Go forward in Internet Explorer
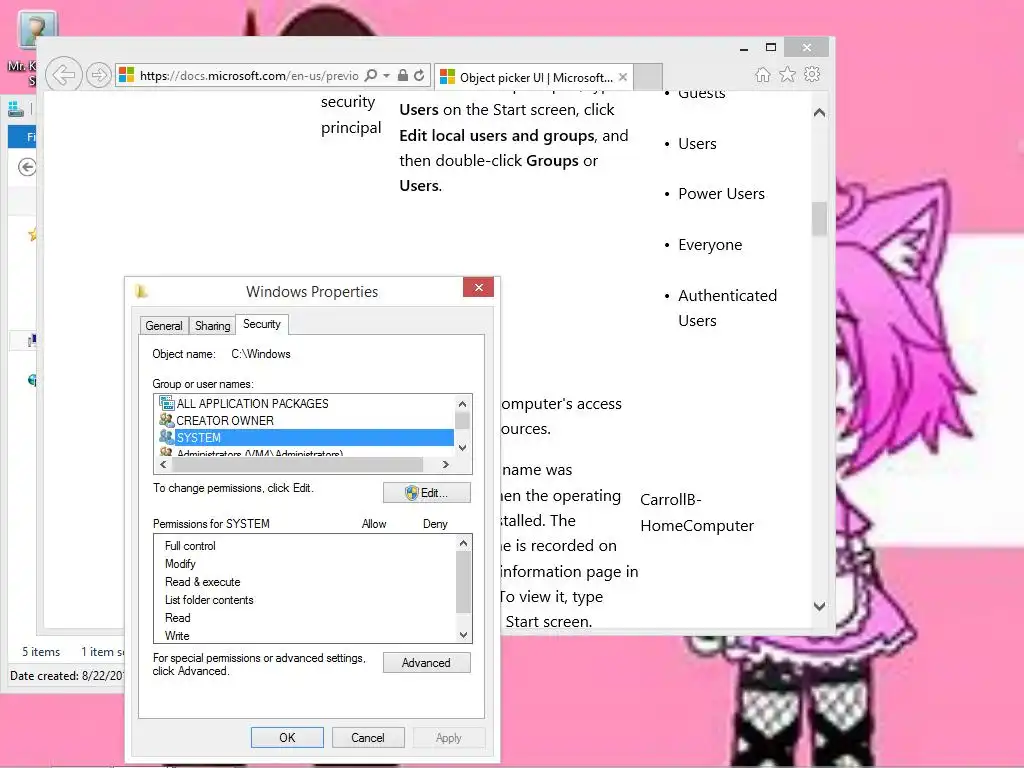Viewport: 1024px width, 768px height. click(98, 75)
